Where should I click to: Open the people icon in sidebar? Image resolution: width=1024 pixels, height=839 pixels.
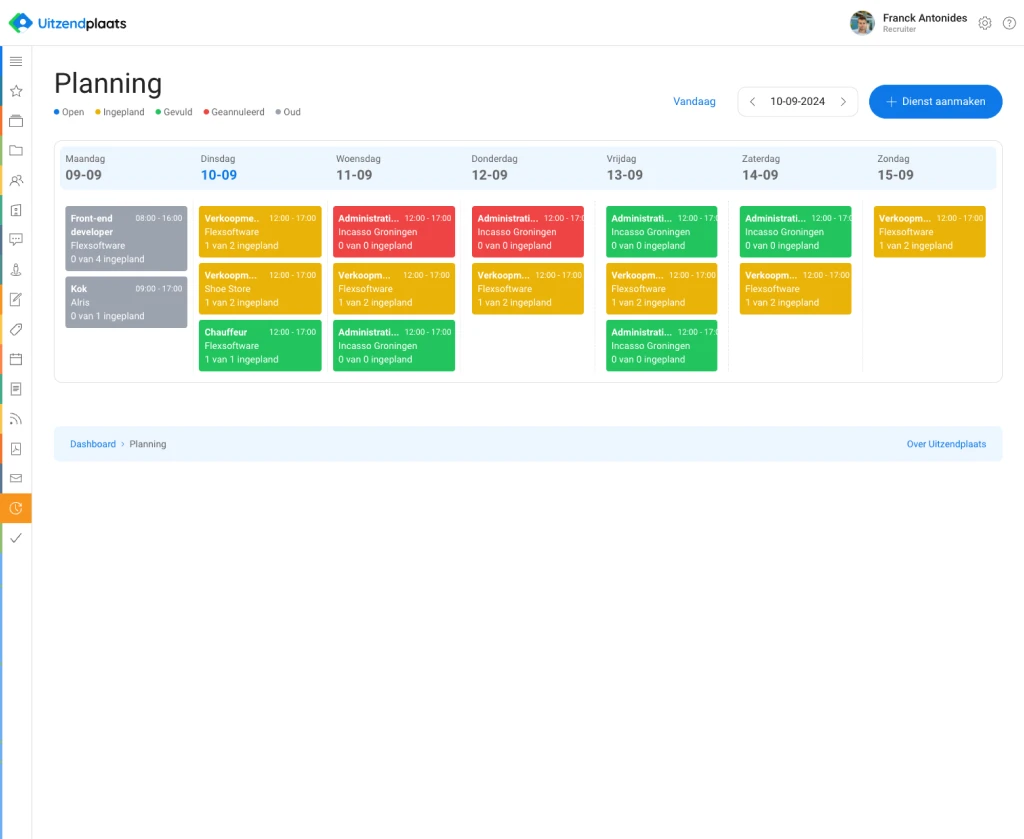(x=16, y=181)
